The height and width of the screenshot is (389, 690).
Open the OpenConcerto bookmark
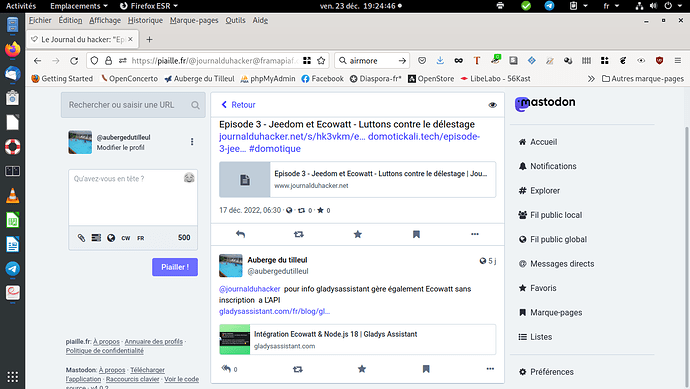[x=129, y=79]
